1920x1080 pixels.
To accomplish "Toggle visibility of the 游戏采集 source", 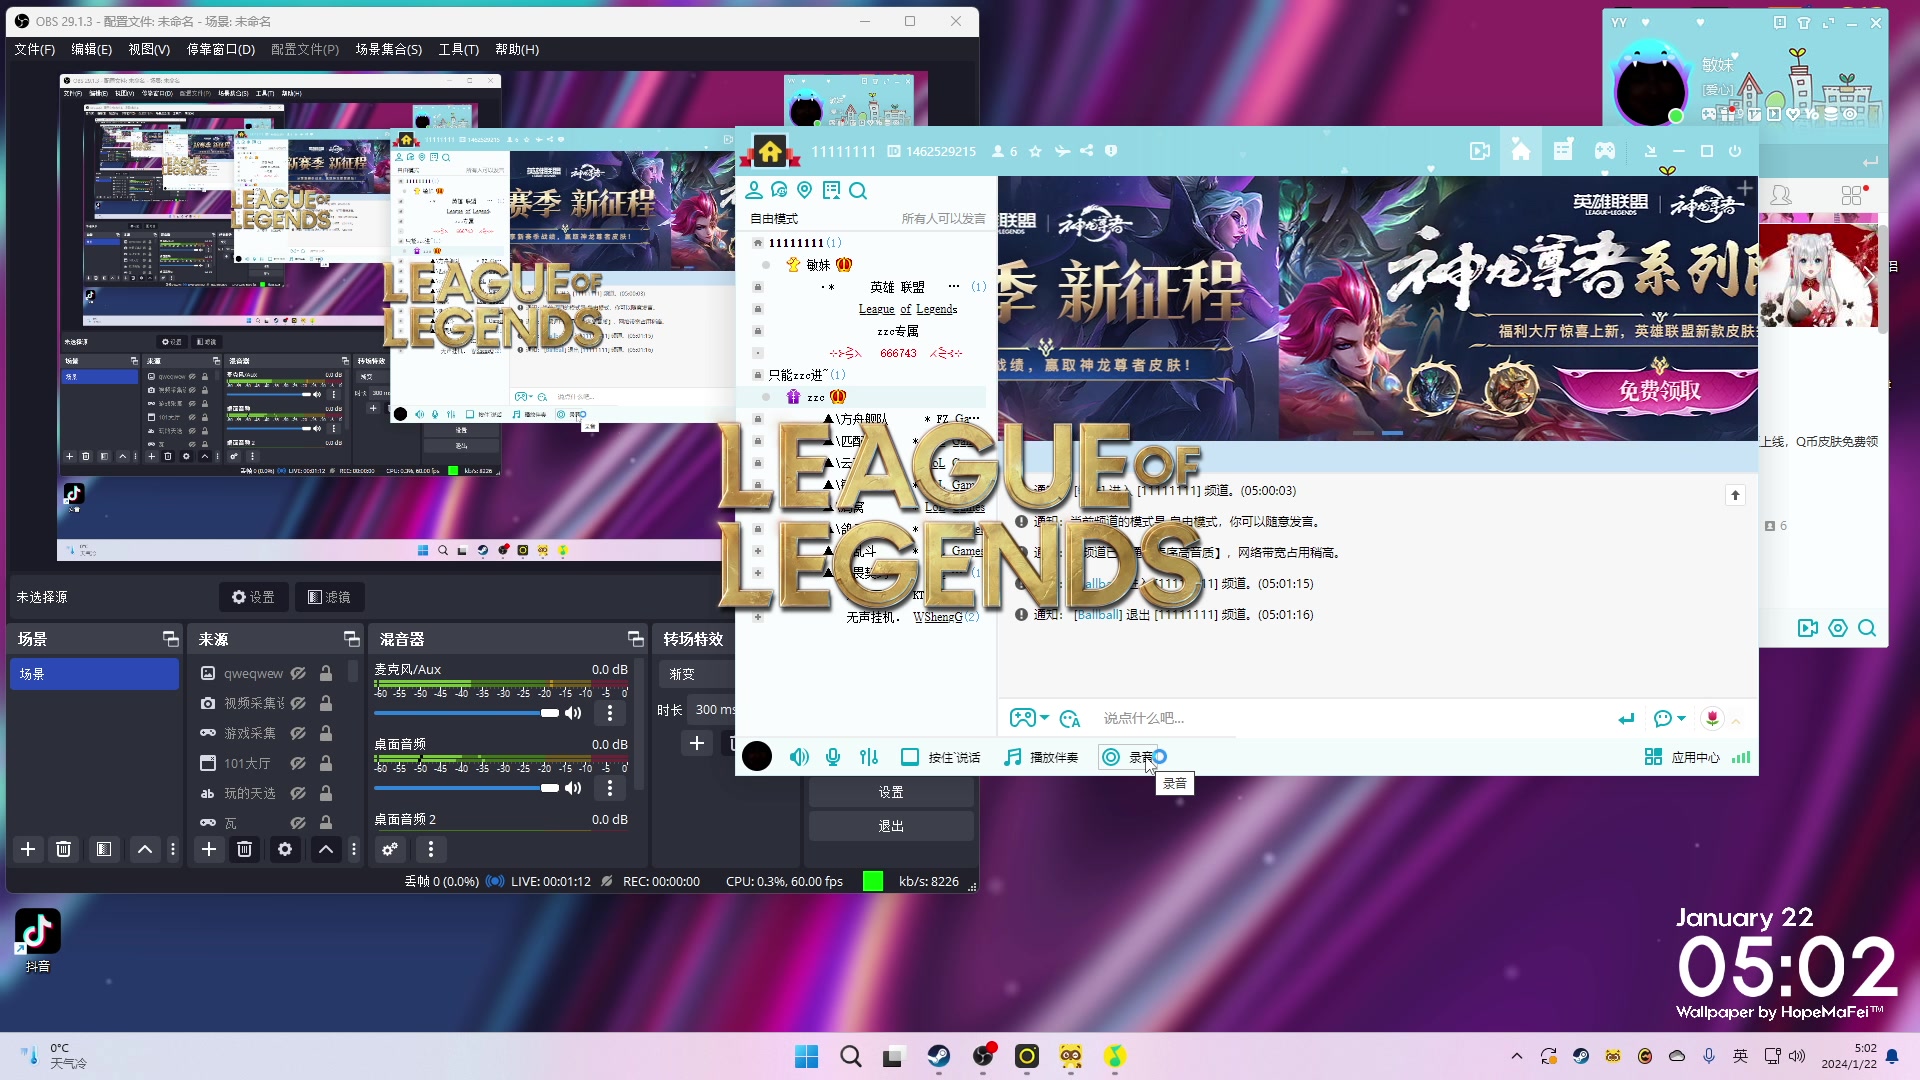I will [298, 734].
